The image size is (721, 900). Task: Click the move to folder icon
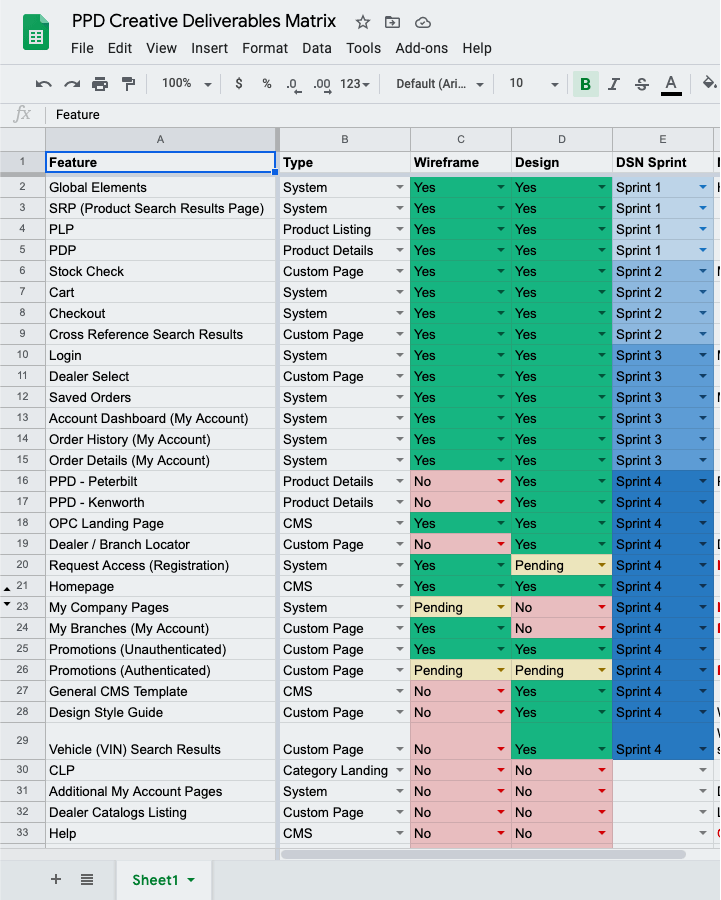pos(392,22)
